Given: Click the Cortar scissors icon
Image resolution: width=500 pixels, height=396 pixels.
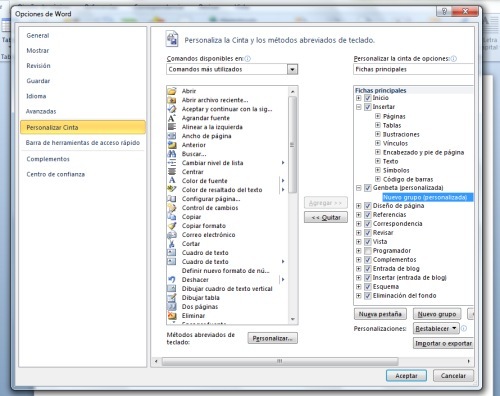Looking at the screenshot, I should coord(172,244).
